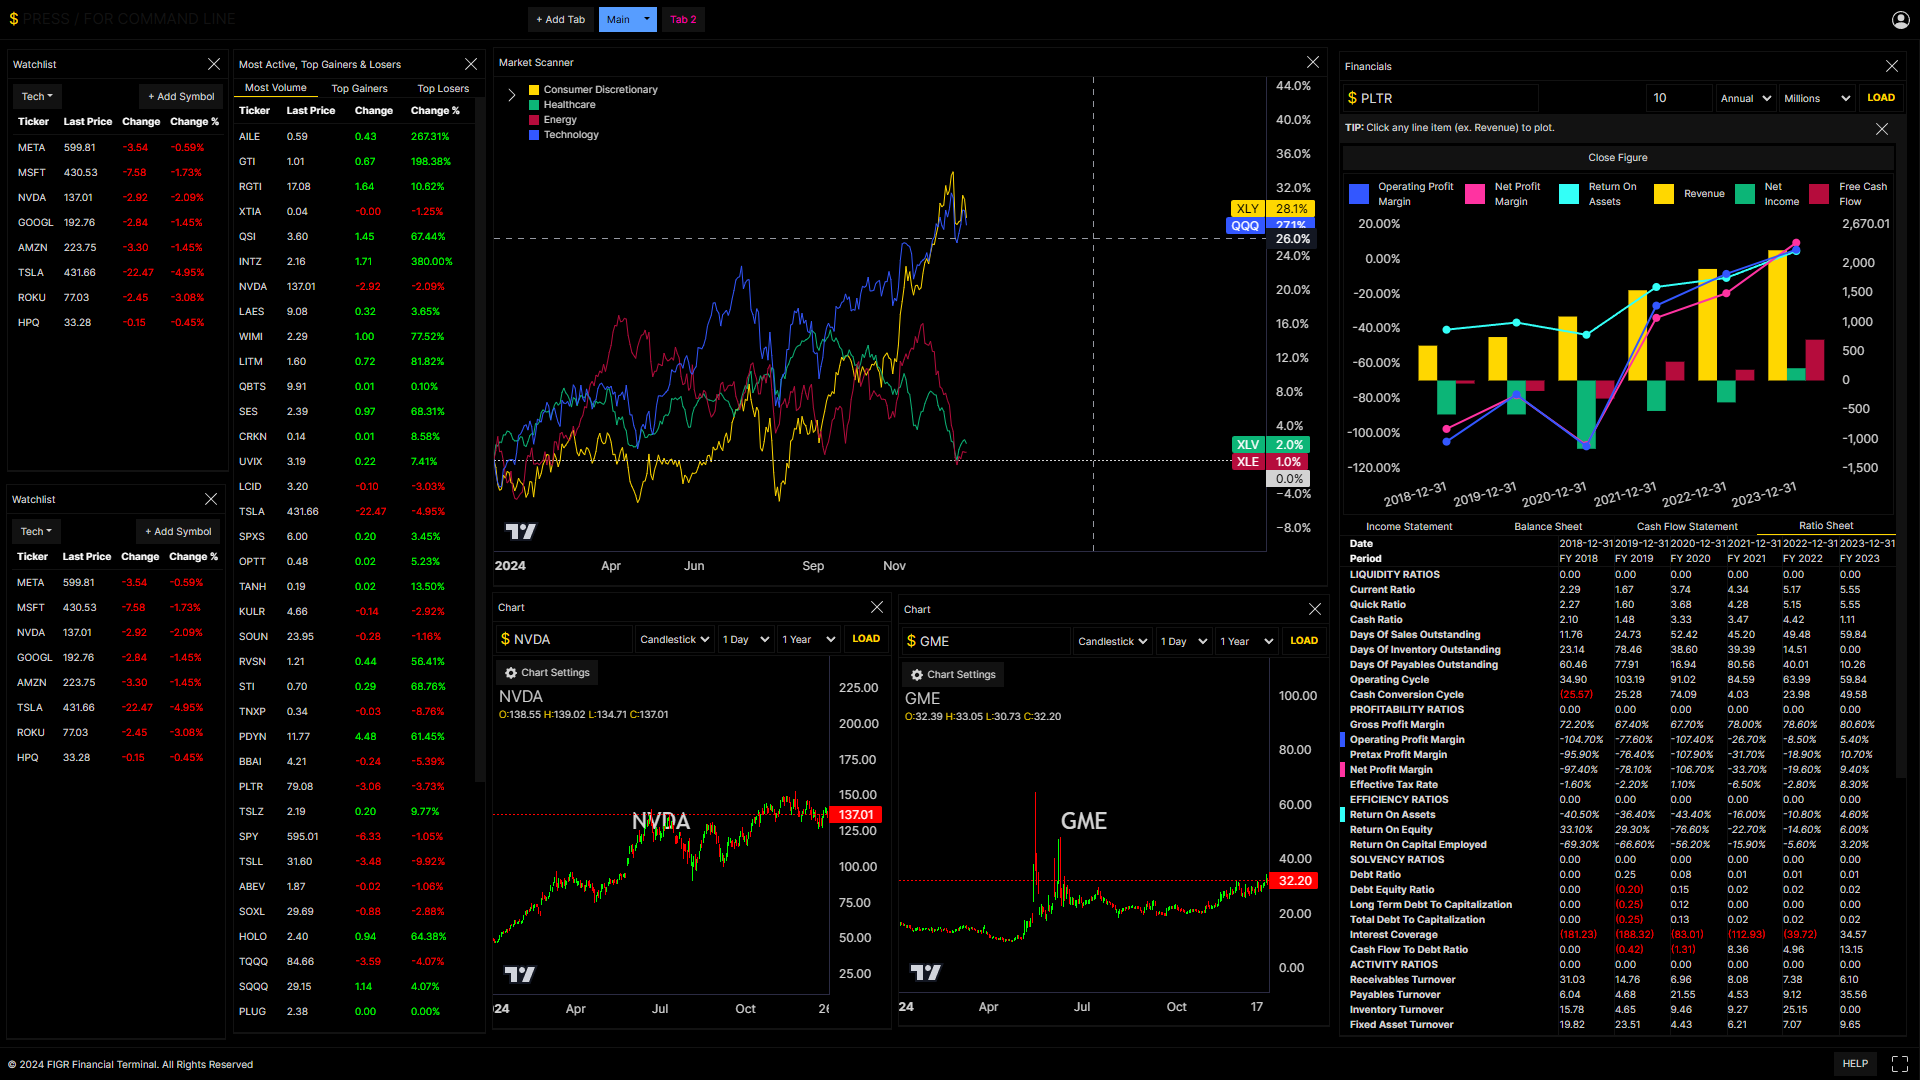Image resolution: width=1920 pixels, height=1080 pixels.
Task: Click LOAD button in GME chart
Action: (1303, 641)
